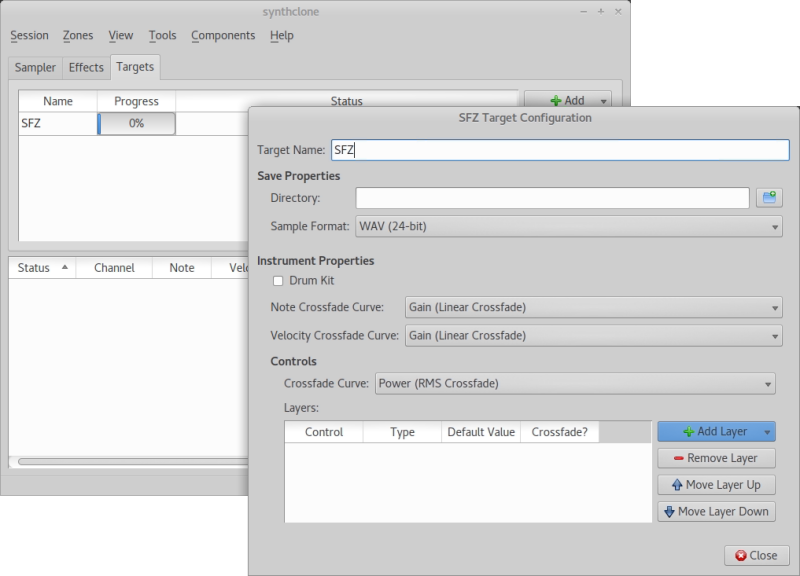The height and width of the screenshot is (576, 800).
Task: Click the Progress column header
Action: [136, 101]
